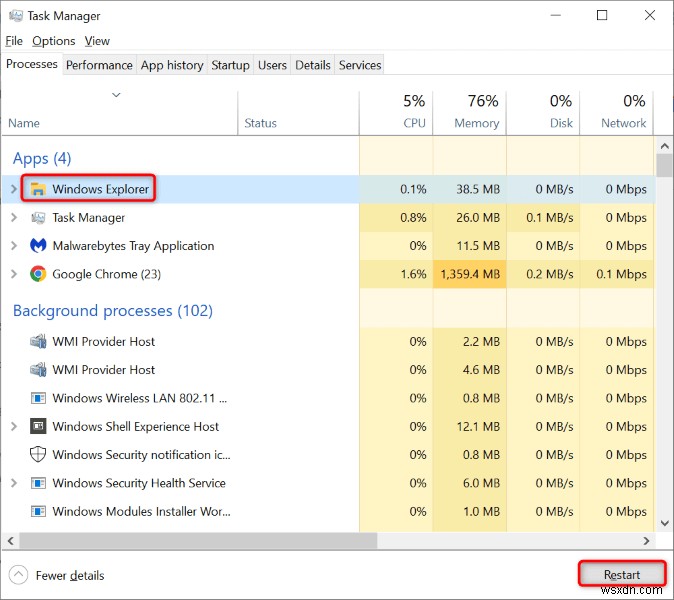Screen dimensions: 674x600
Task: Click the Background processes (102) heading
Action: 113,311
